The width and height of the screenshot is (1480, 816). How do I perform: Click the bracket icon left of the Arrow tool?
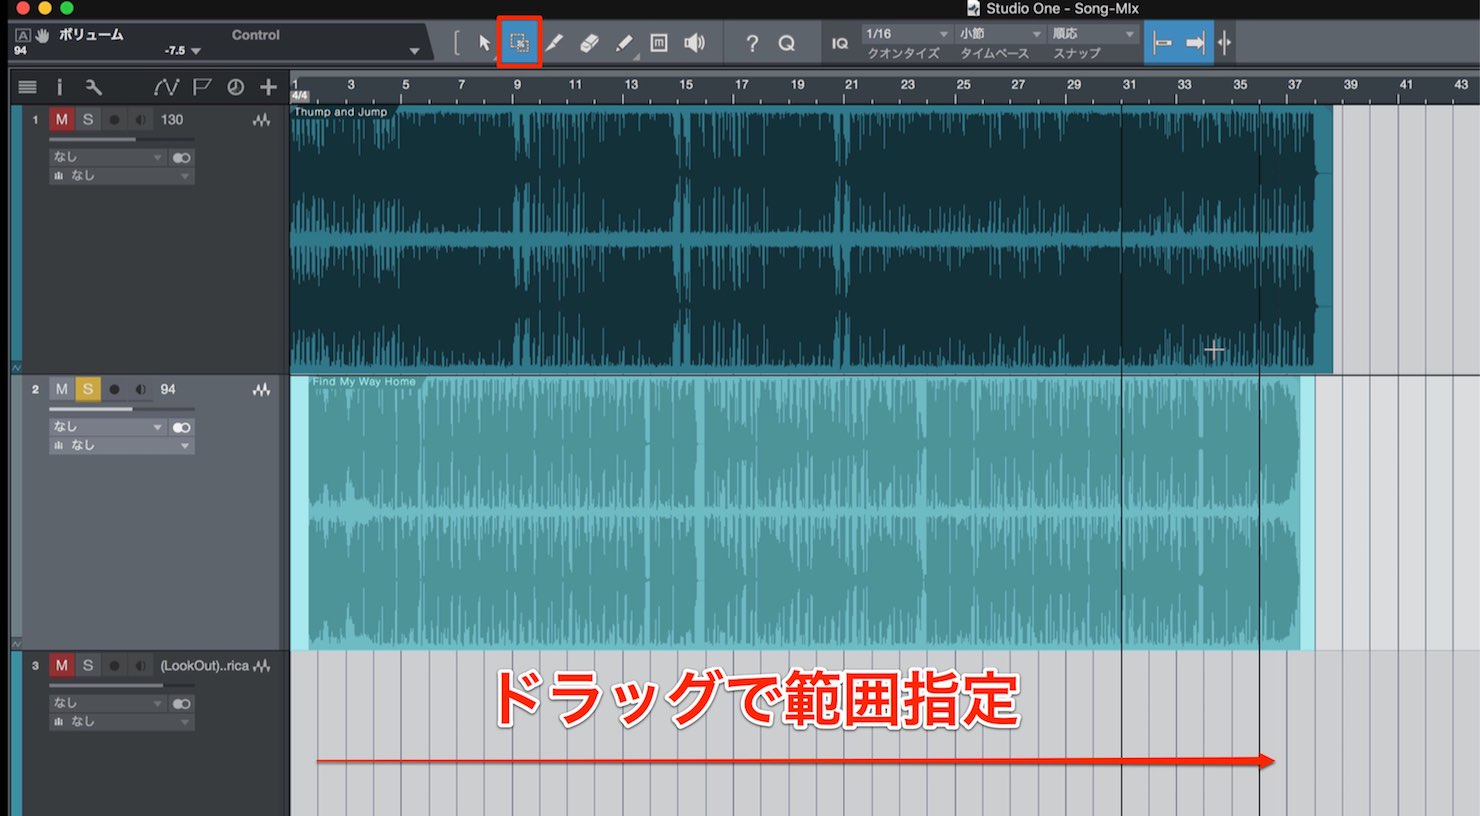click(x=457, y=43)
